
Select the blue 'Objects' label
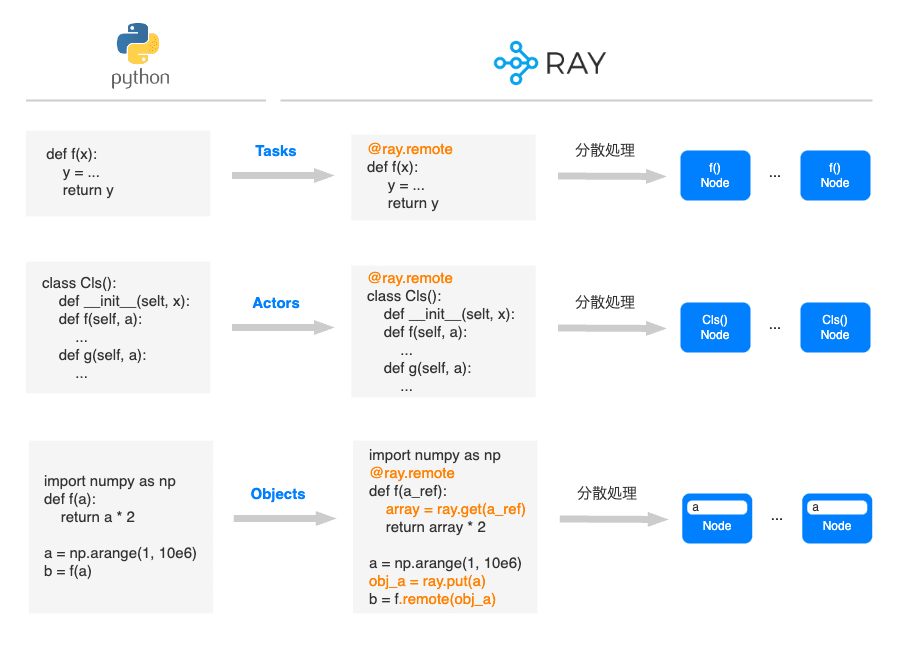[x=278, y=494]
